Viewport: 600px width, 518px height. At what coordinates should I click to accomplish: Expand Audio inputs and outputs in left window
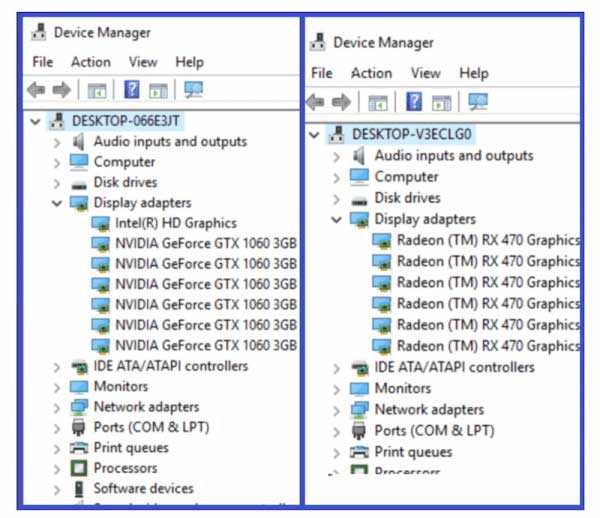tap(57, 143)
